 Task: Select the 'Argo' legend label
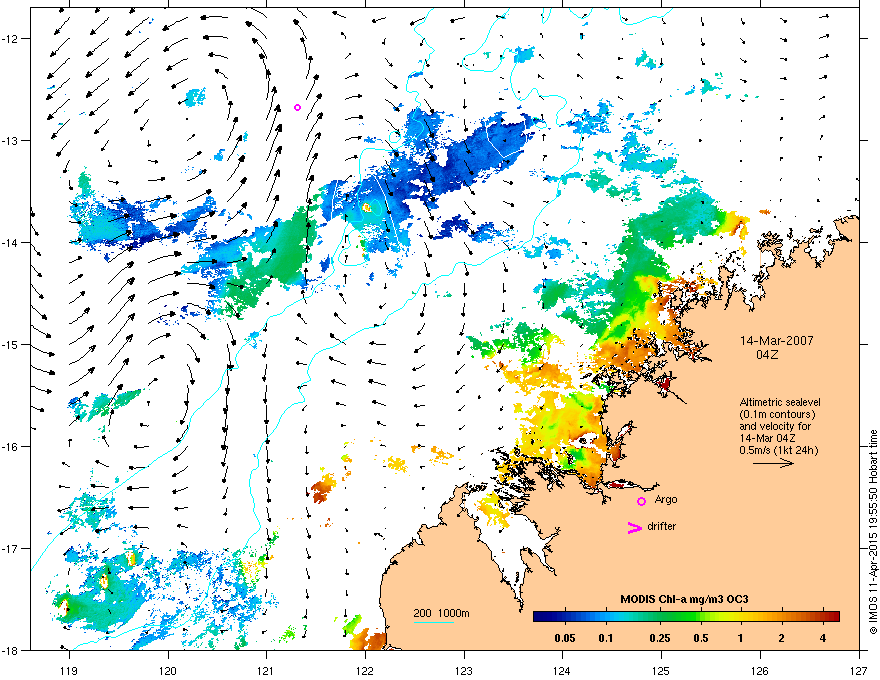[666, 499]
